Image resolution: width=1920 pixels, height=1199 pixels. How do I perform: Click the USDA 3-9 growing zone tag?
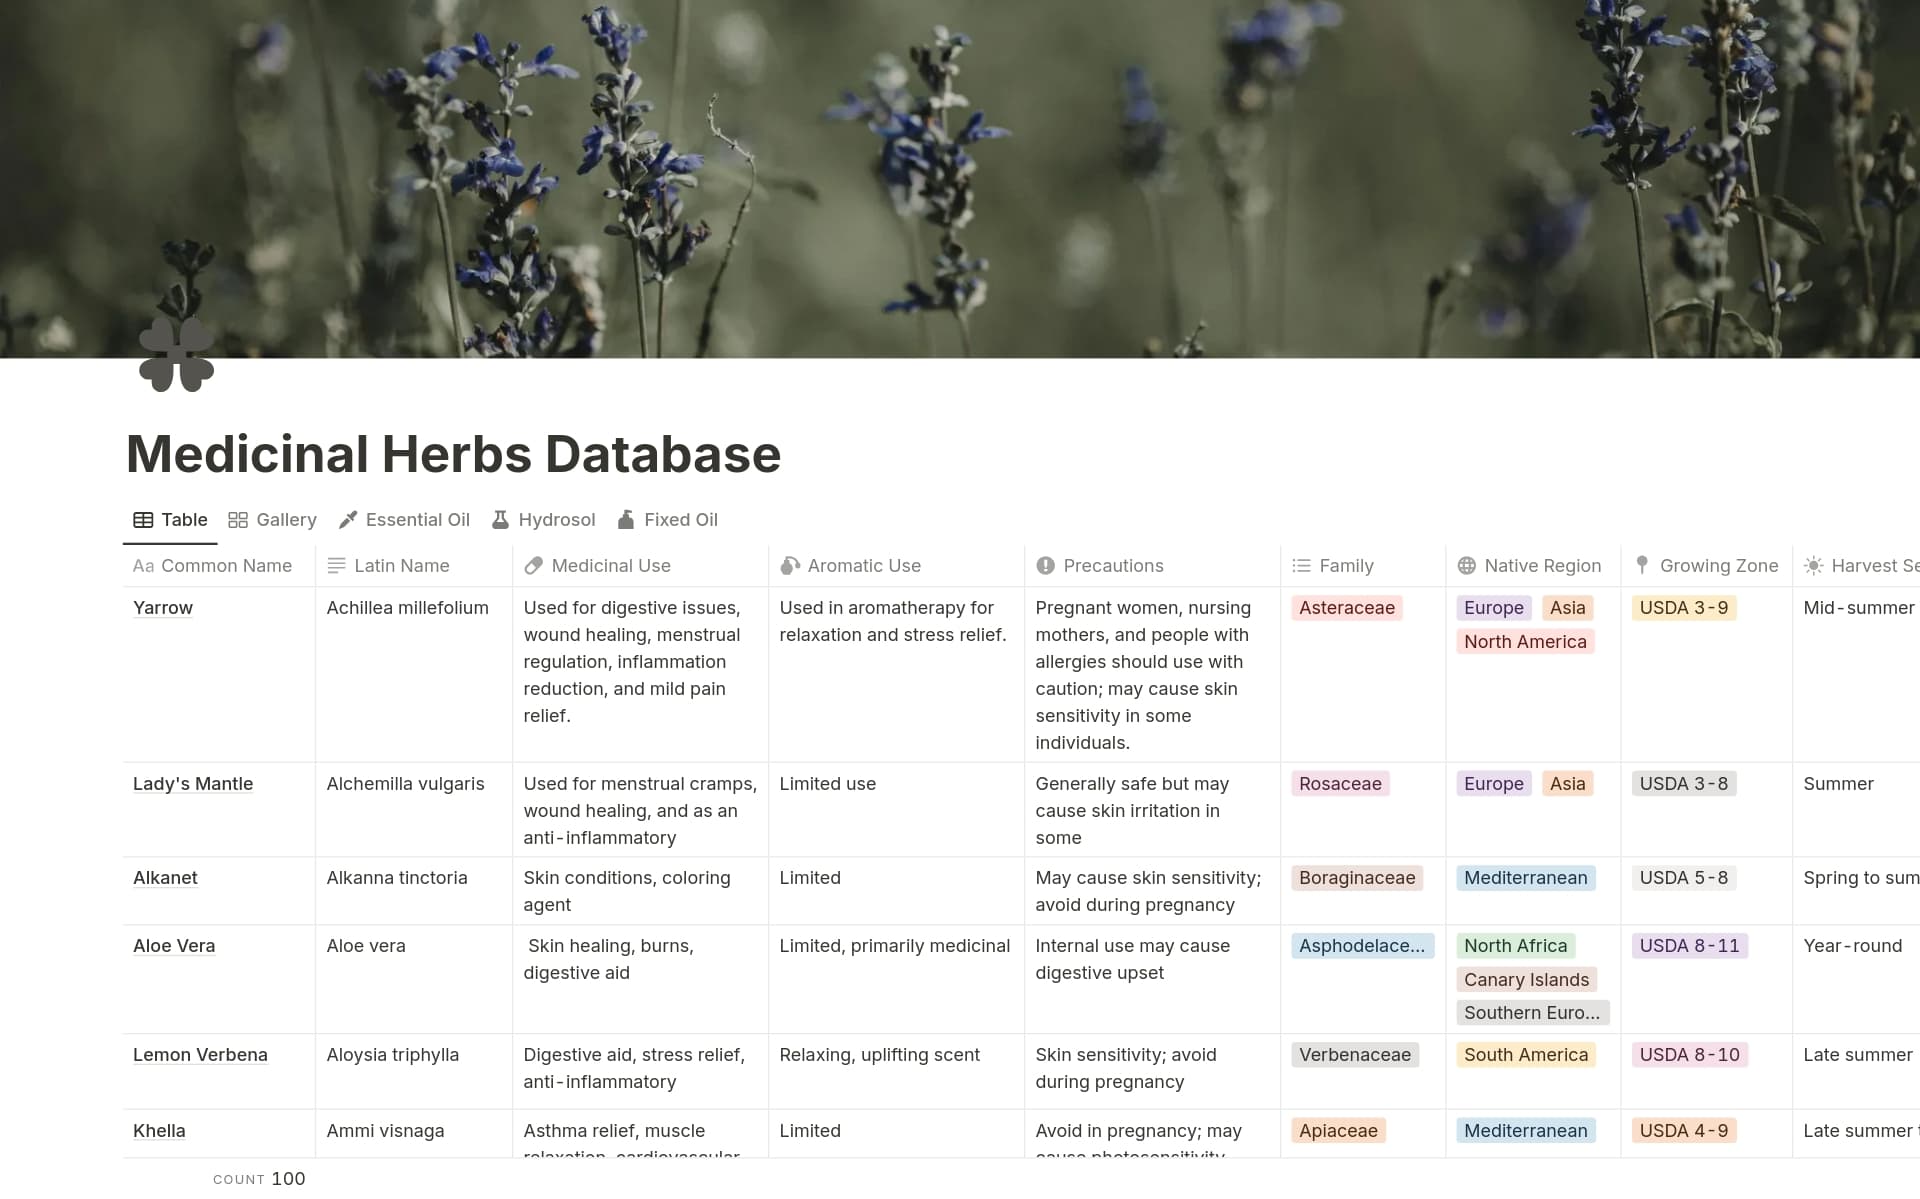(x=1684, y=608)
